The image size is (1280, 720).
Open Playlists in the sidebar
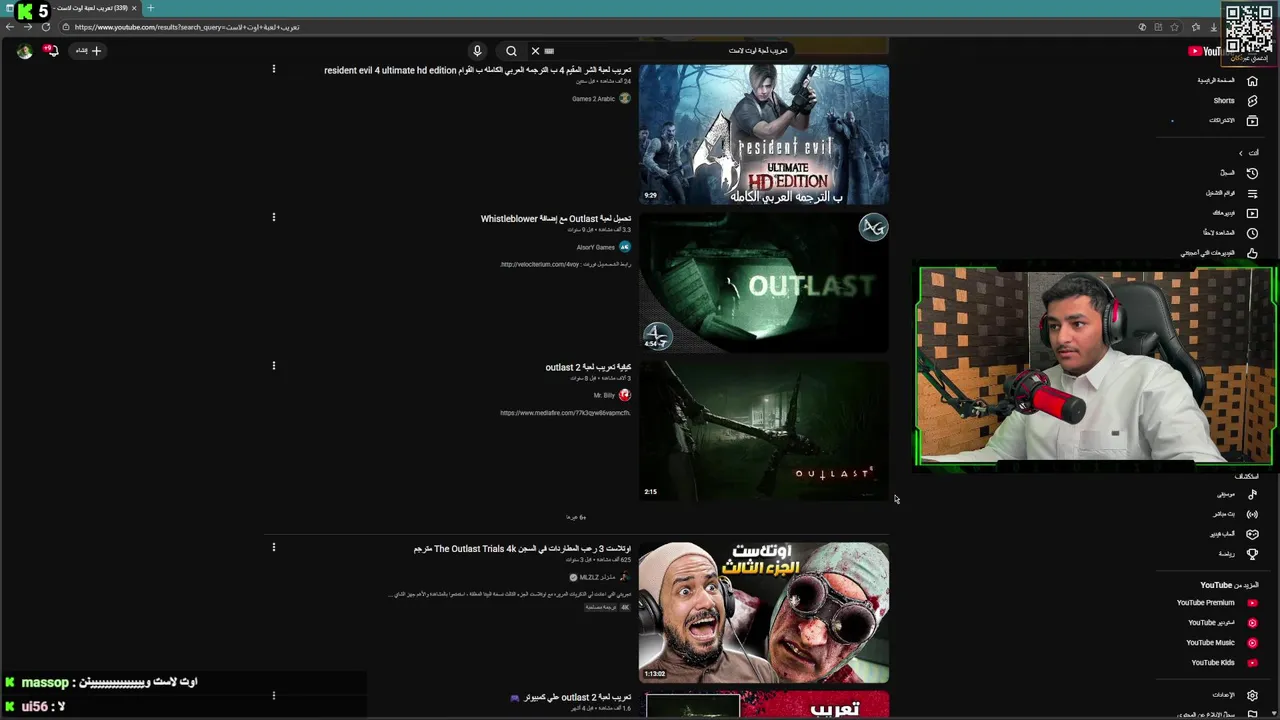point(1230,193)
